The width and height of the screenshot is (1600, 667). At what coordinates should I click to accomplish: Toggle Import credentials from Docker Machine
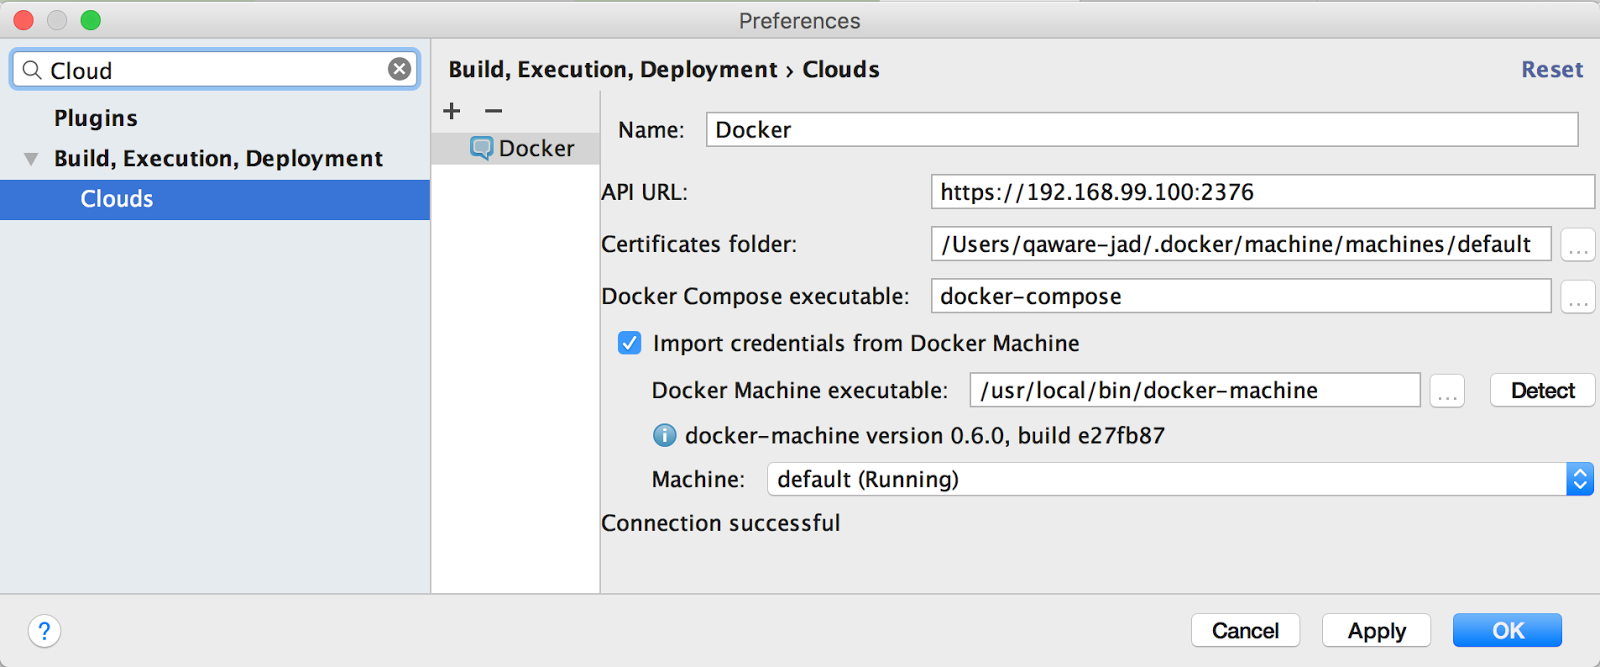[629, 343]
